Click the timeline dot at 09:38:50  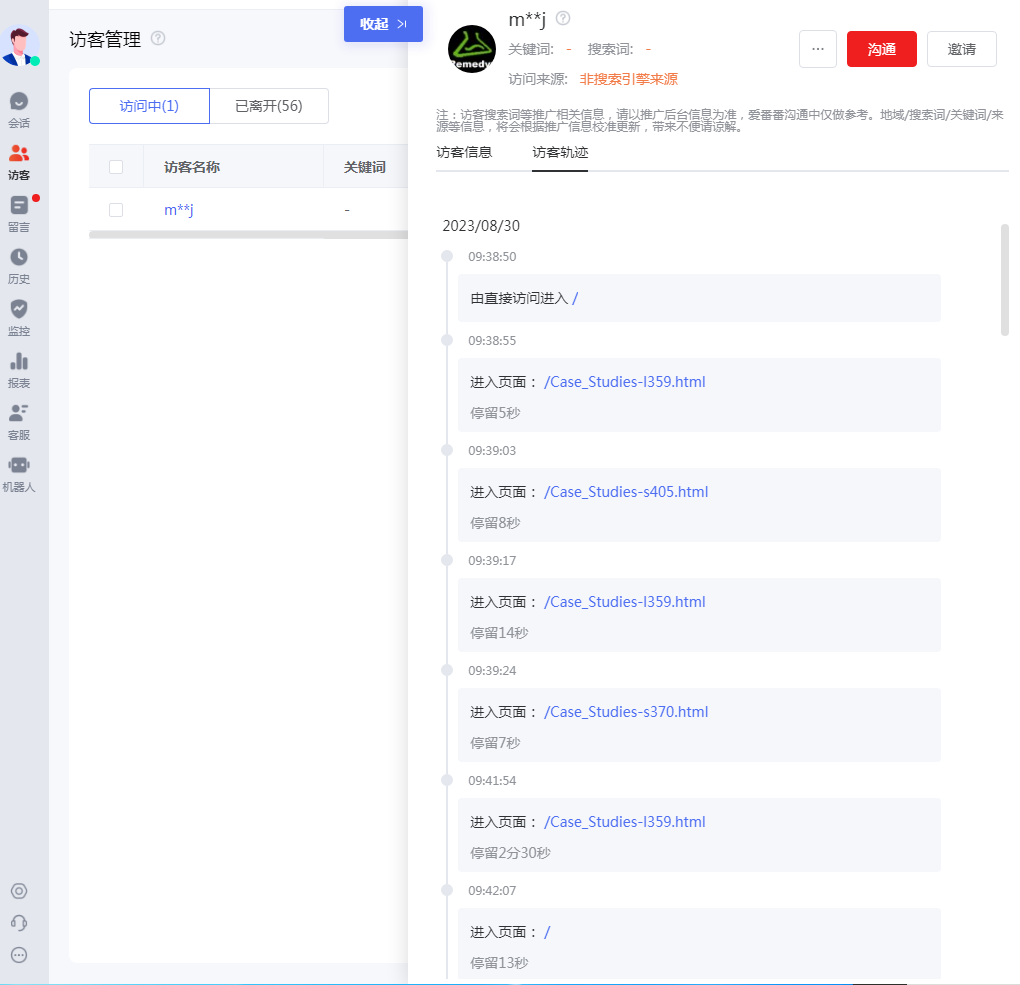click(447, 256)
